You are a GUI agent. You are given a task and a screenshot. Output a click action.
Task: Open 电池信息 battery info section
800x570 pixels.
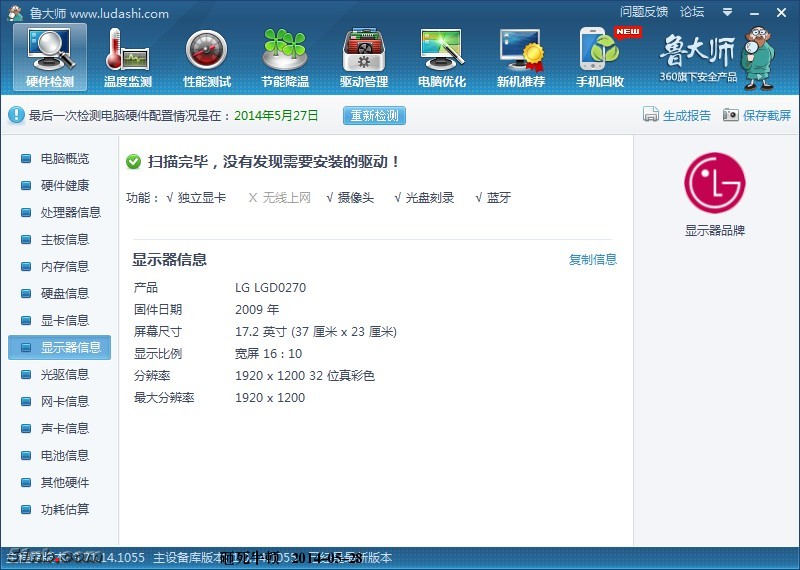tap(64, 456)
